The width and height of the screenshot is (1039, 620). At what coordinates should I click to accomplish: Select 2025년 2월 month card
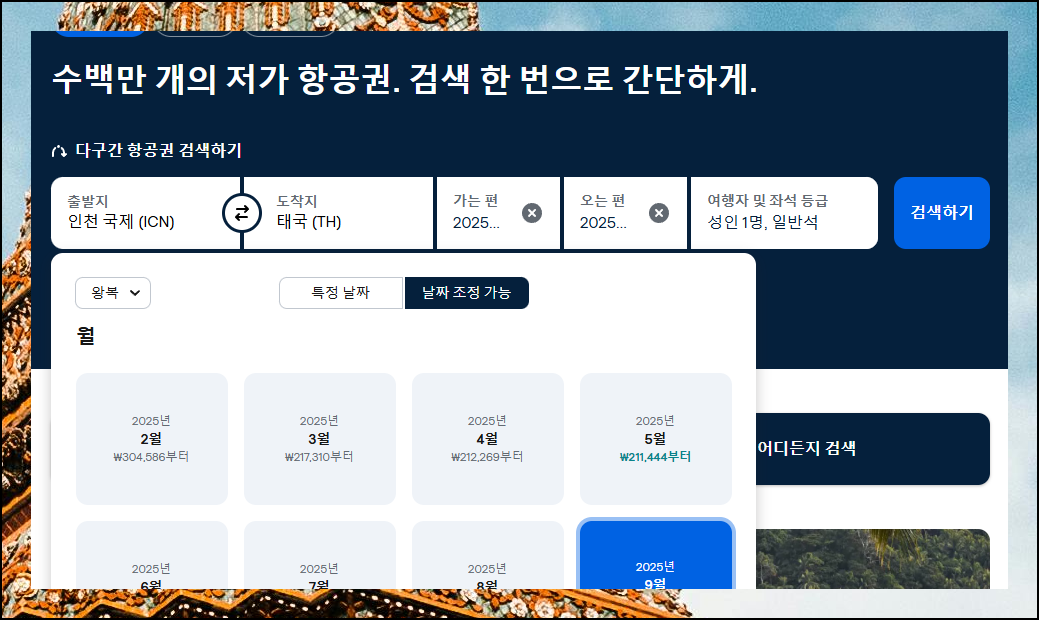point(152,439)
